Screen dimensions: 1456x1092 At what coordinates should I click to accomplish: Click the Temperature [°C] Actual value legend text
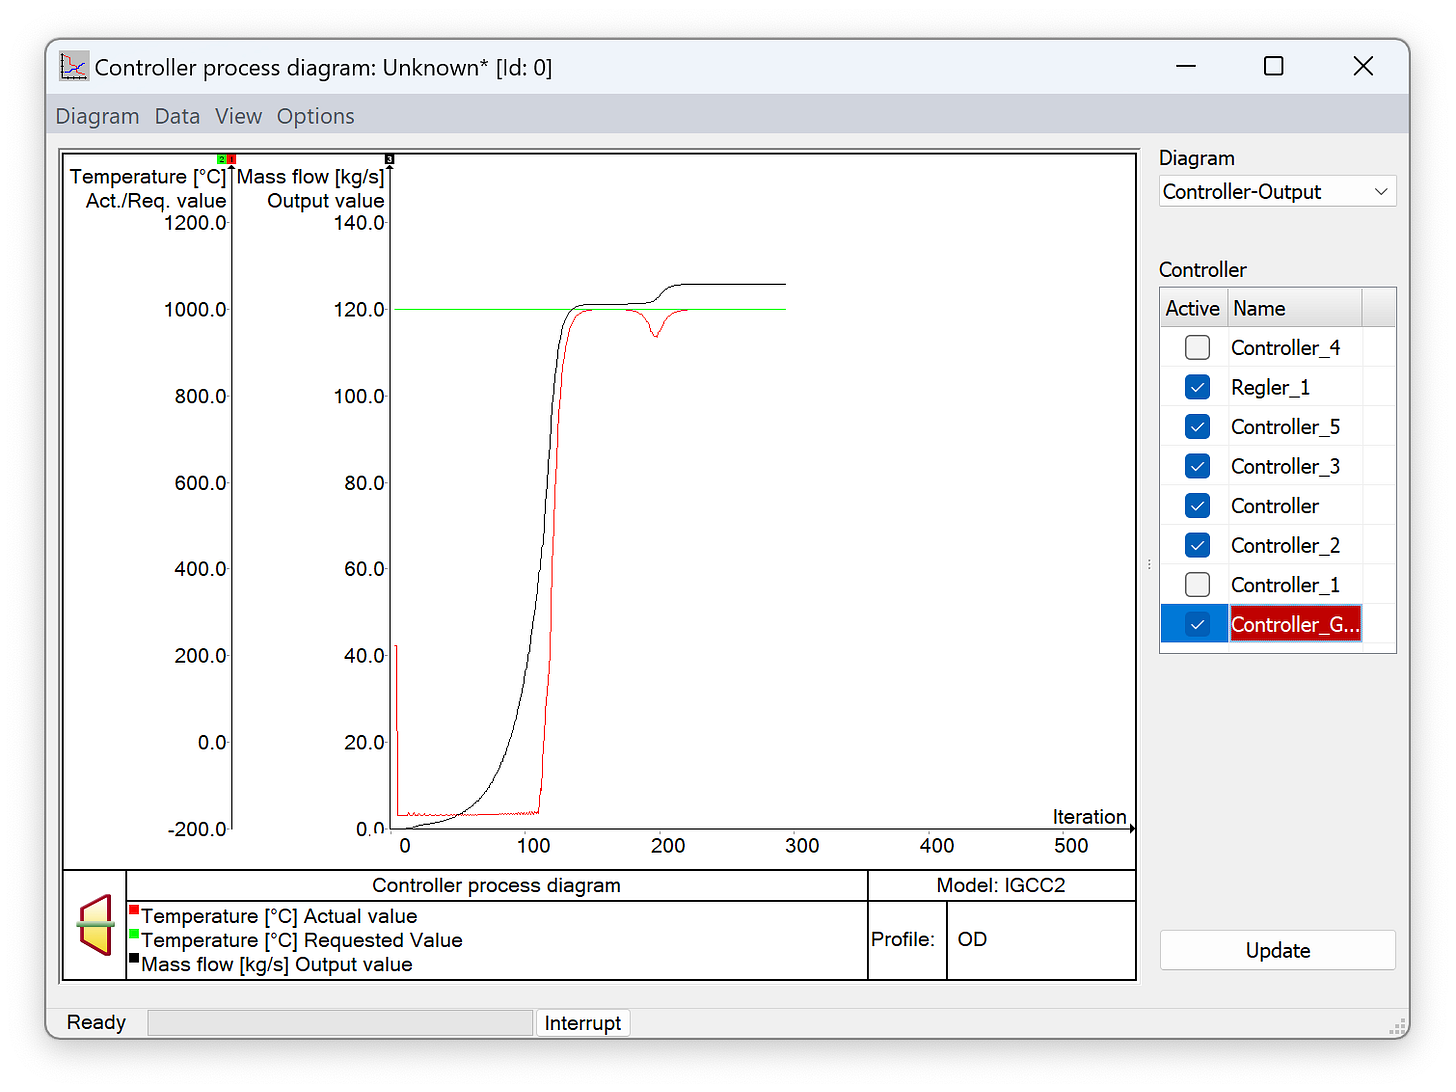[x=279, y=916]
